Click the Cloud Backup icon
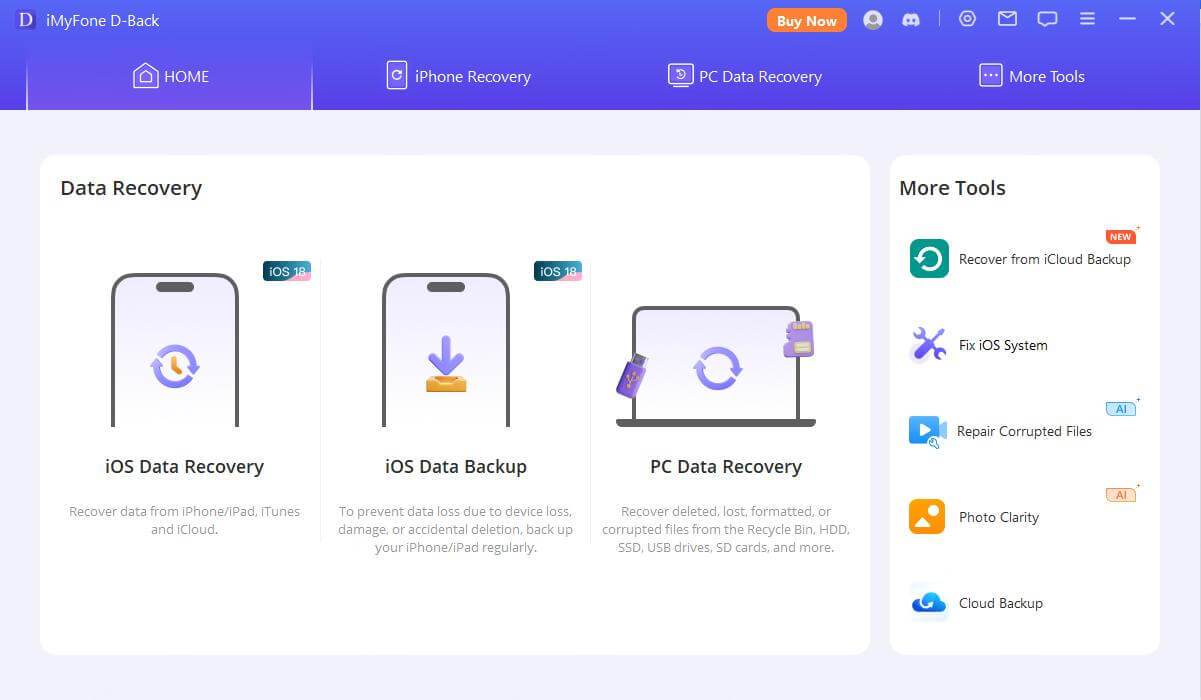 929,603
